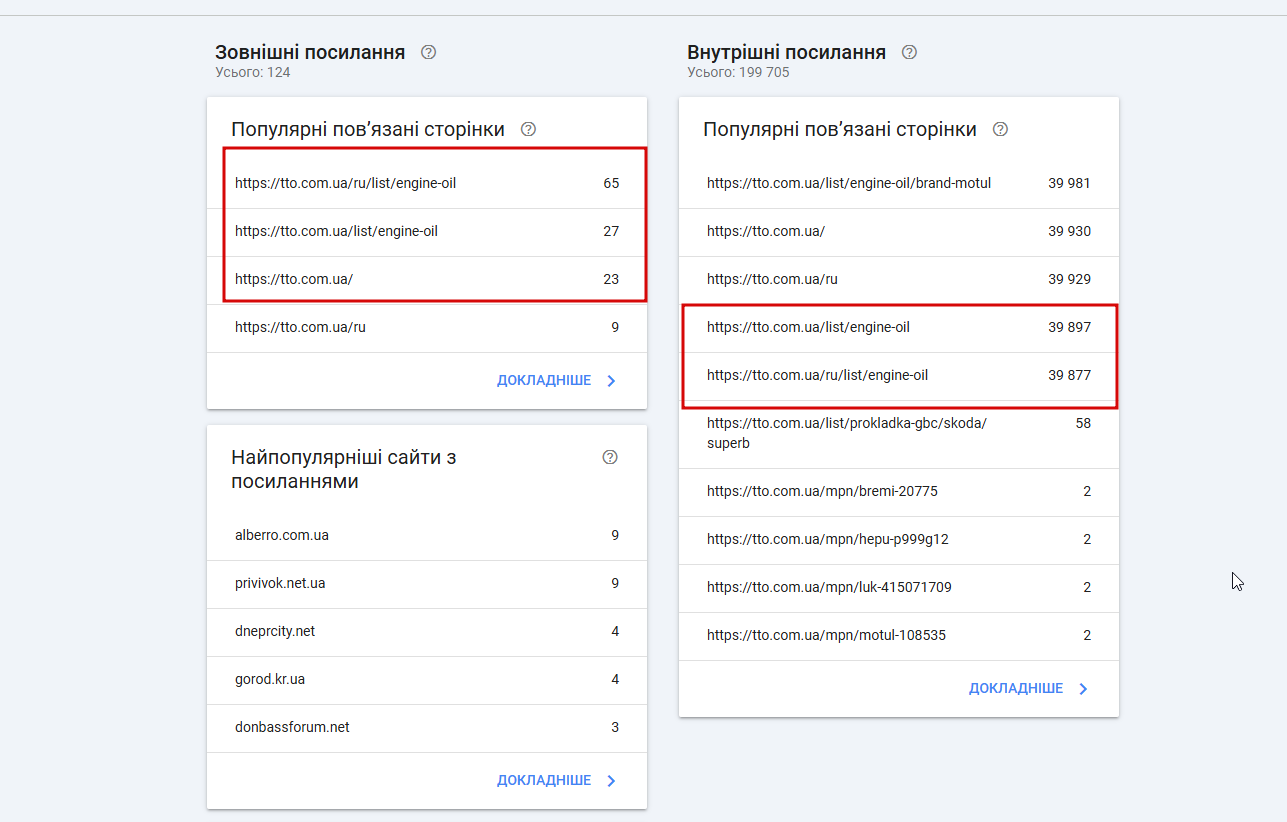Click the prokladka-gbc/skoda/superb page row
This screenshot has height=822, width=1287.
pyautogui.click(x=898, y=433)
